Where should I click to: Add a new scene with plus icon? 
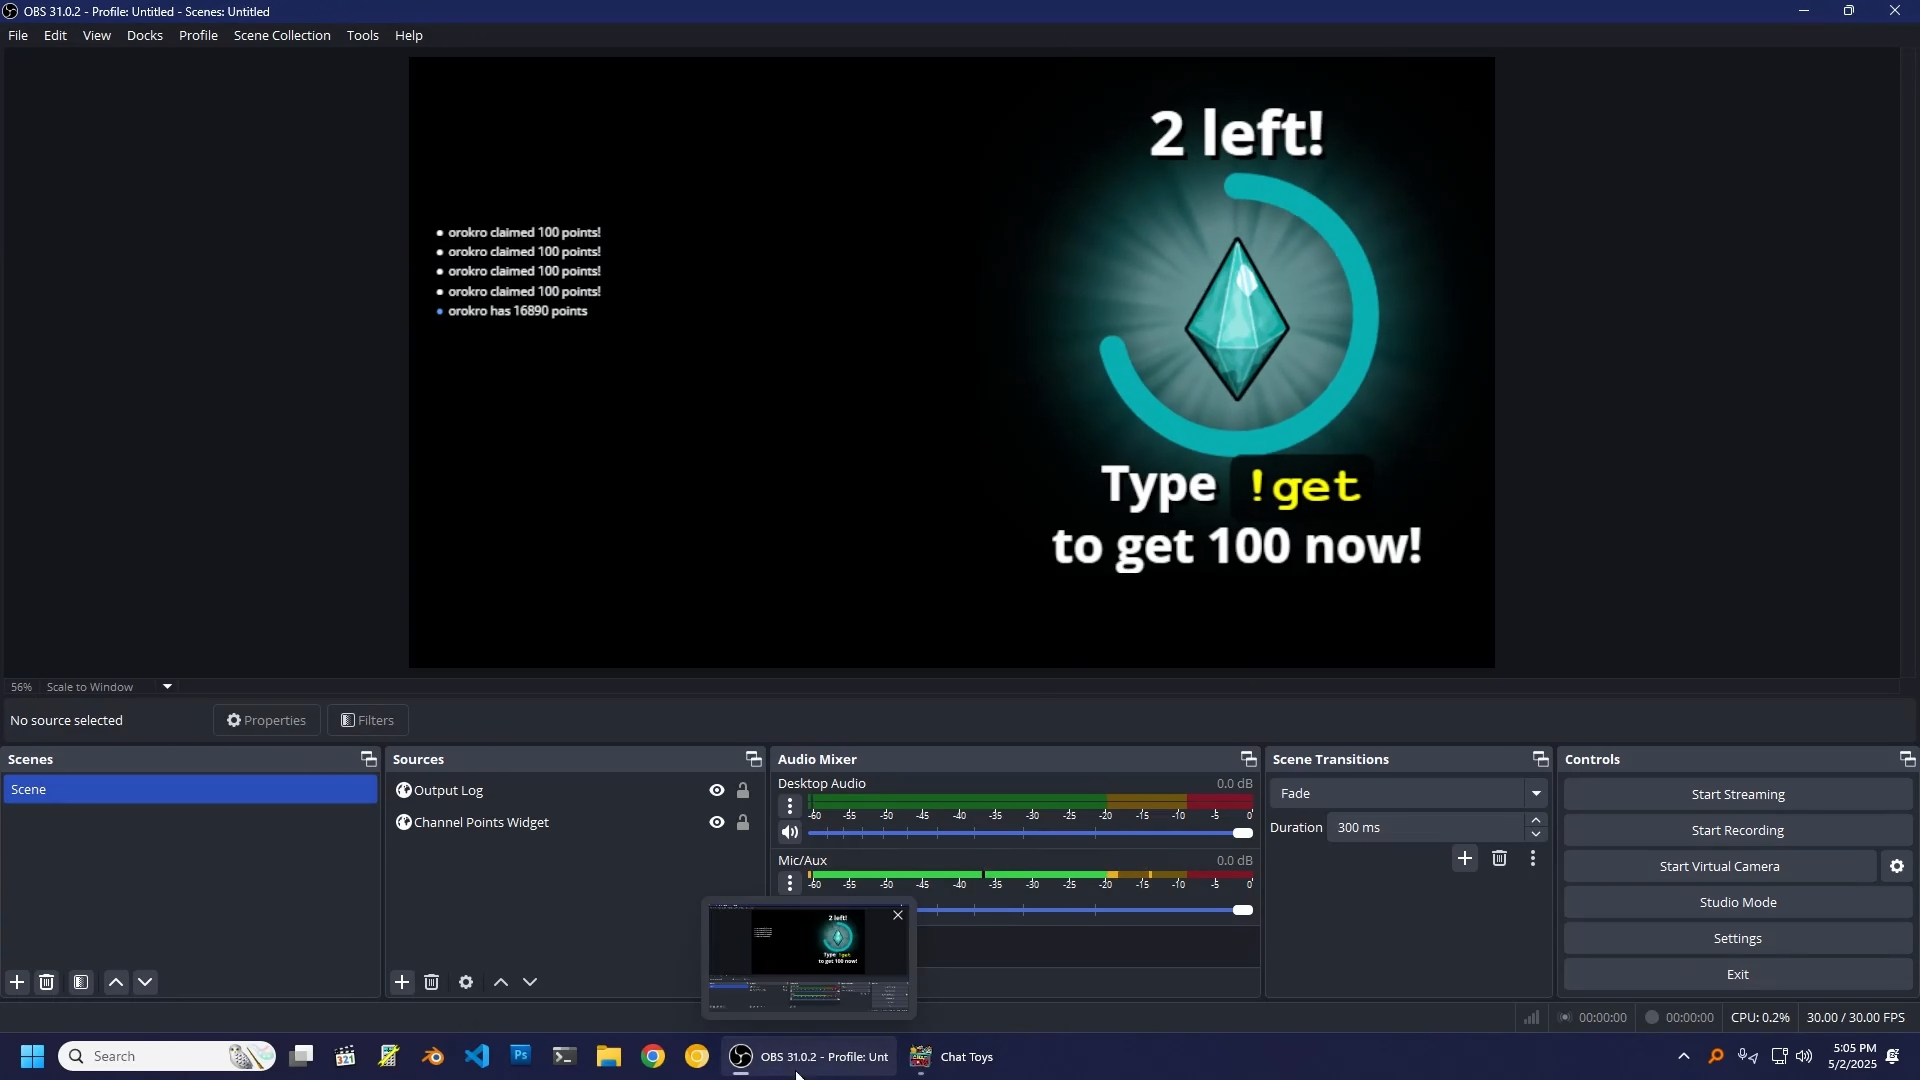[17, 984]
